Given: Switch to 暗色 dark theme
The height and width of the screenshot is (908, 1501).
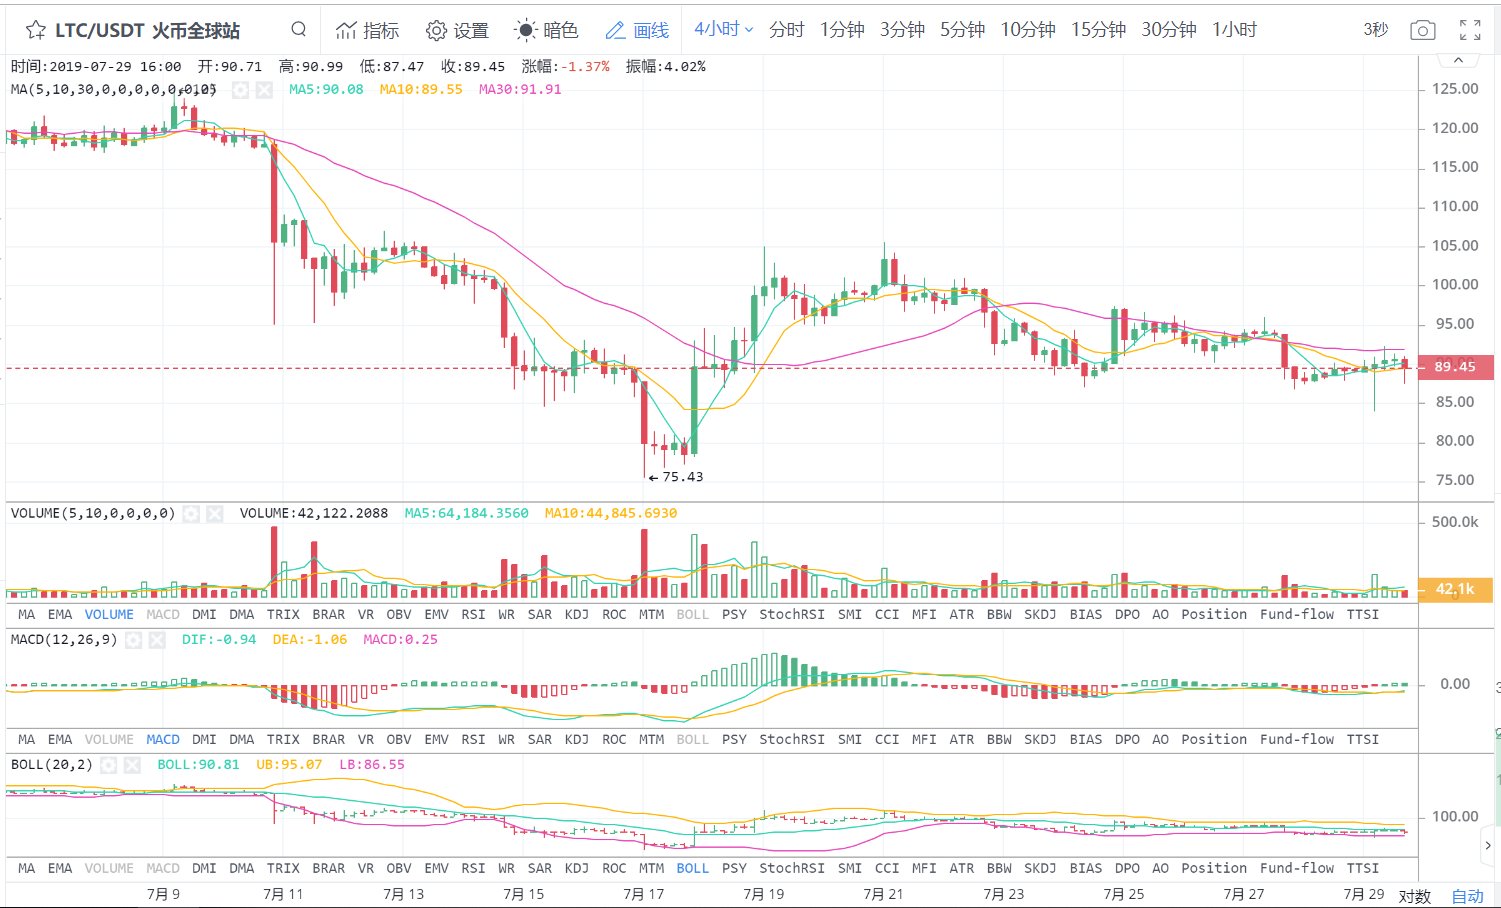Looking at the screenshot, I should point(546,30).
